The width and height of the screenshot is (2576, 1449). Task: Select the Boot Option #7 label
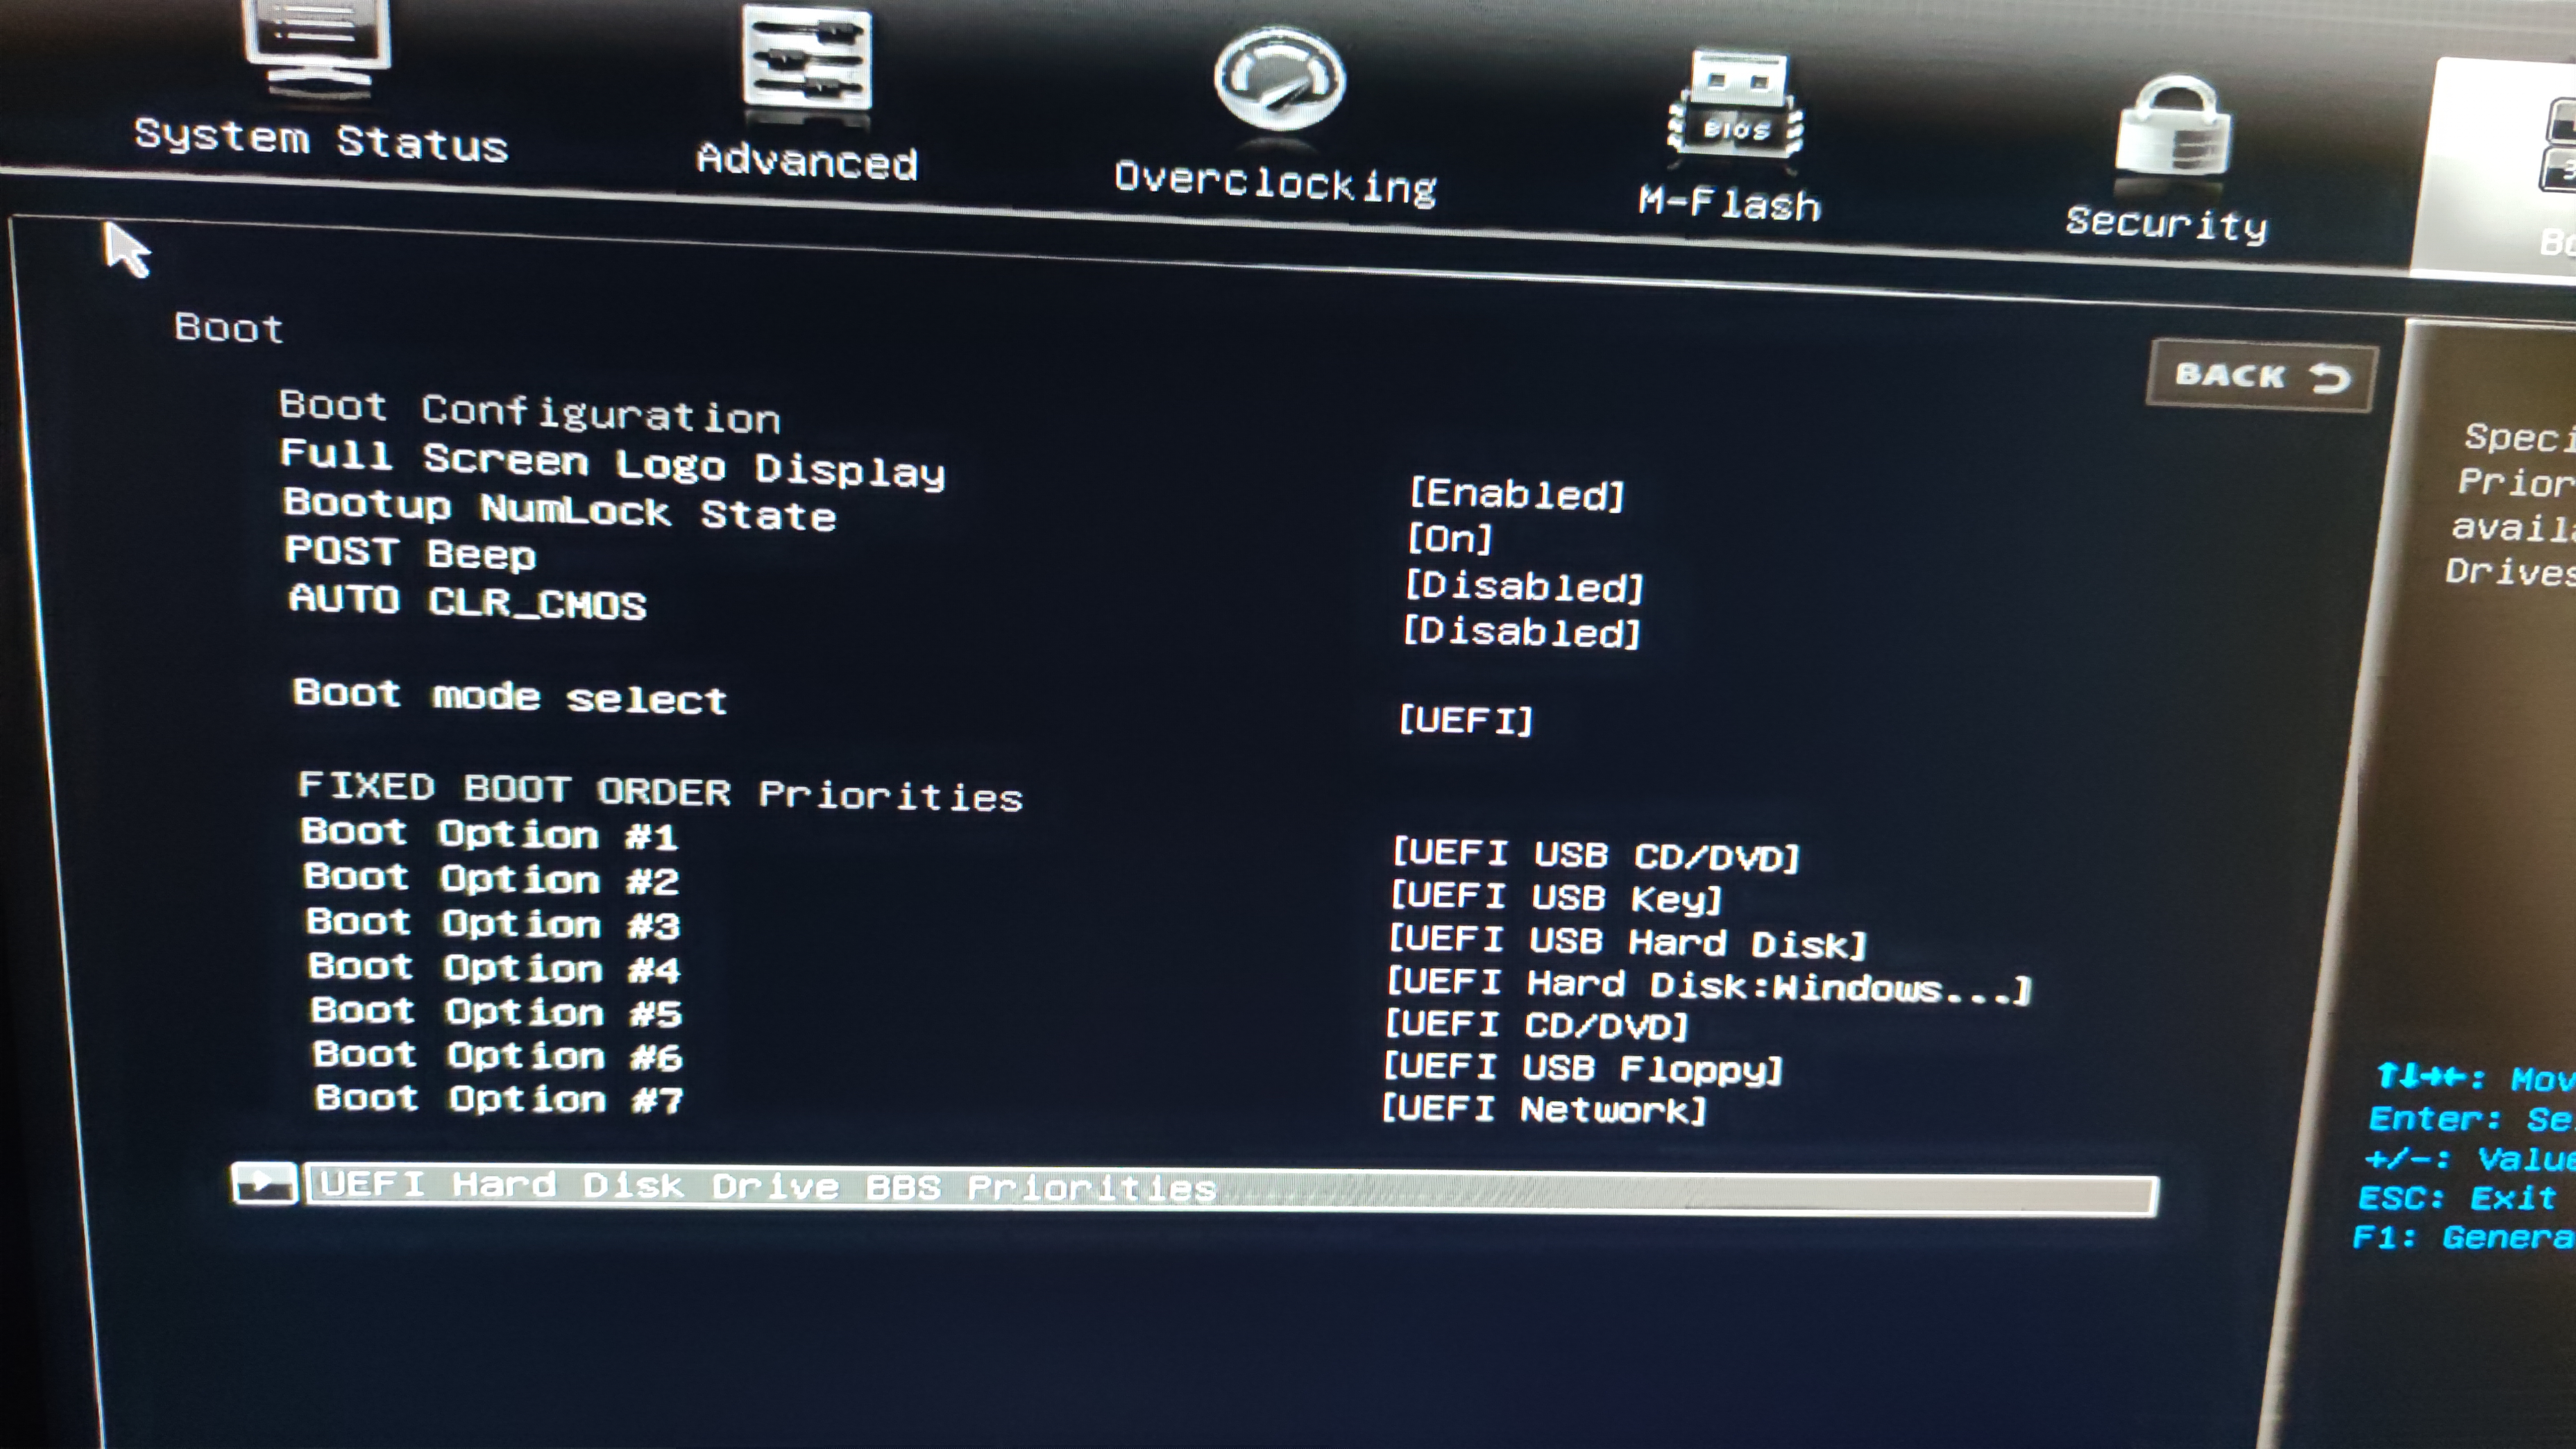(x=498, y=1099)
